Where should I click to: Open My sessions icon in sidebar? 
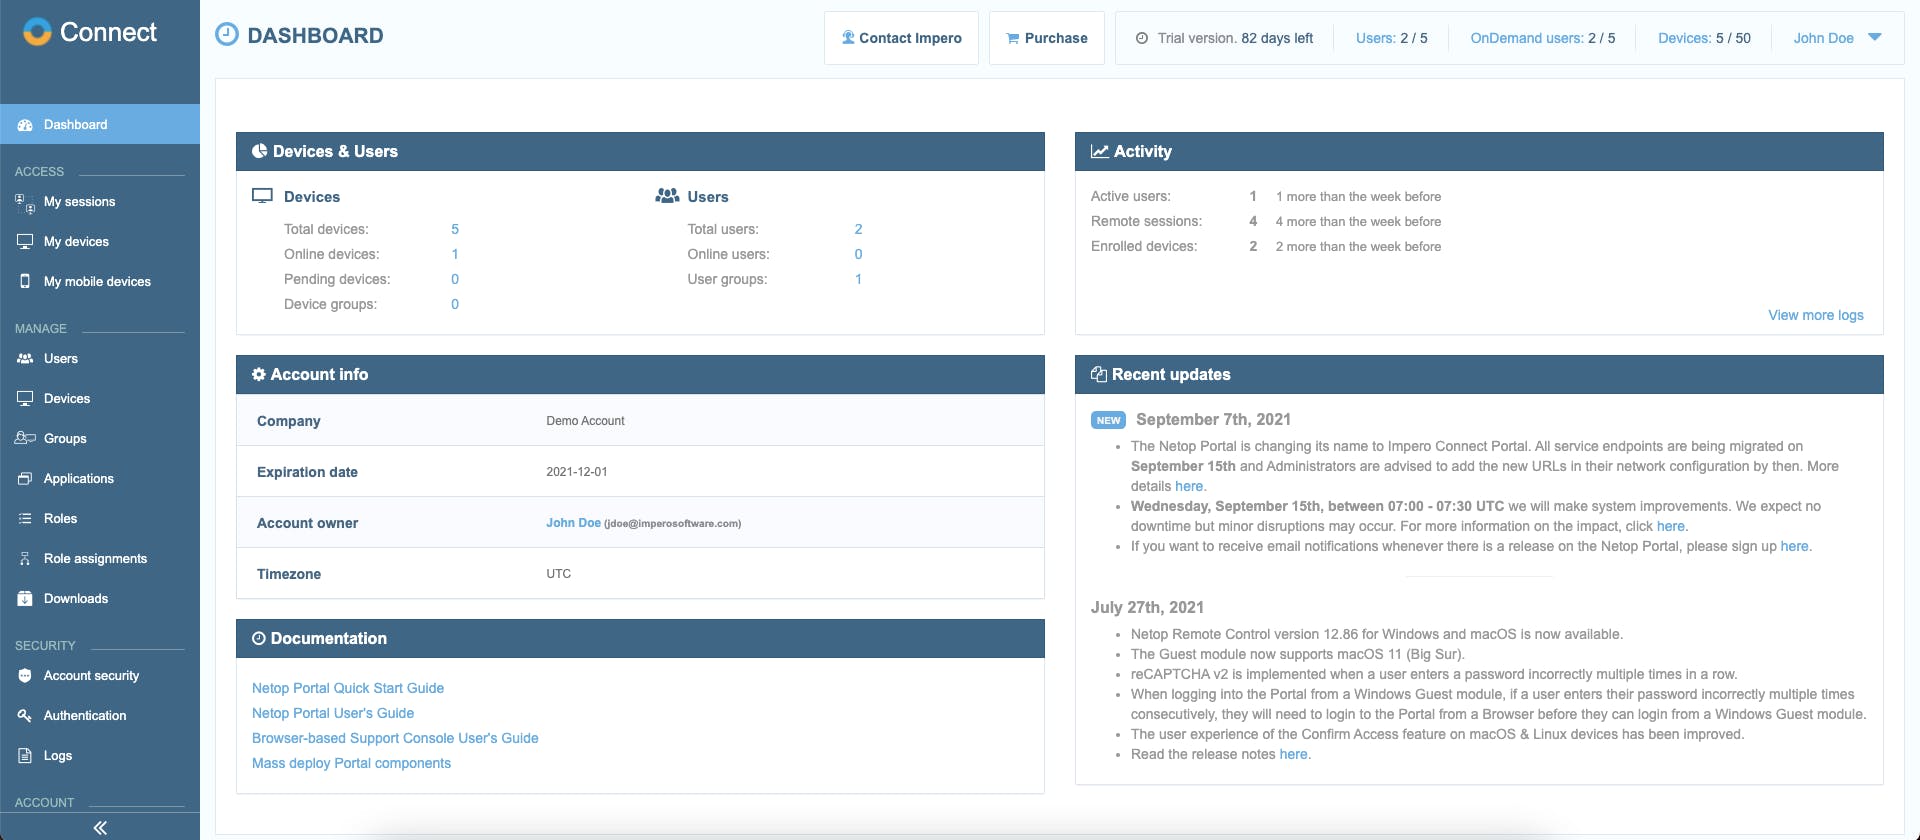pyautogui.click(x=25, y=202)
